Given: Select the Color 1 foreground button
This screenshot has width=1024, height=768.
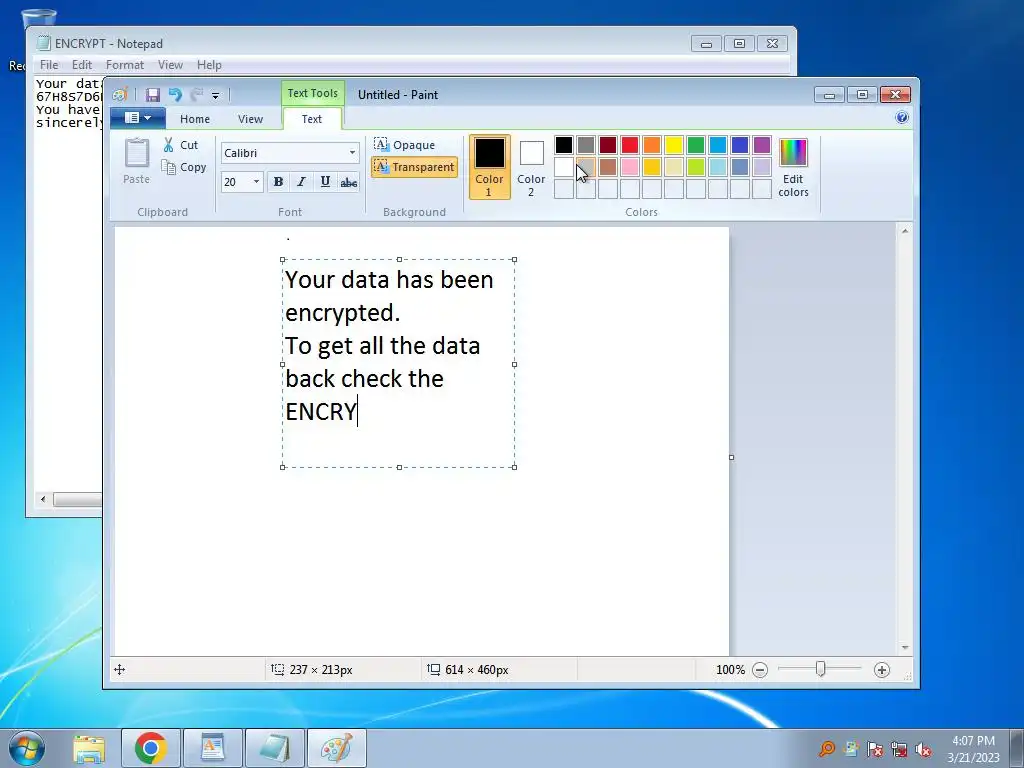Looking at the screenshot, I should click(489, 167).
